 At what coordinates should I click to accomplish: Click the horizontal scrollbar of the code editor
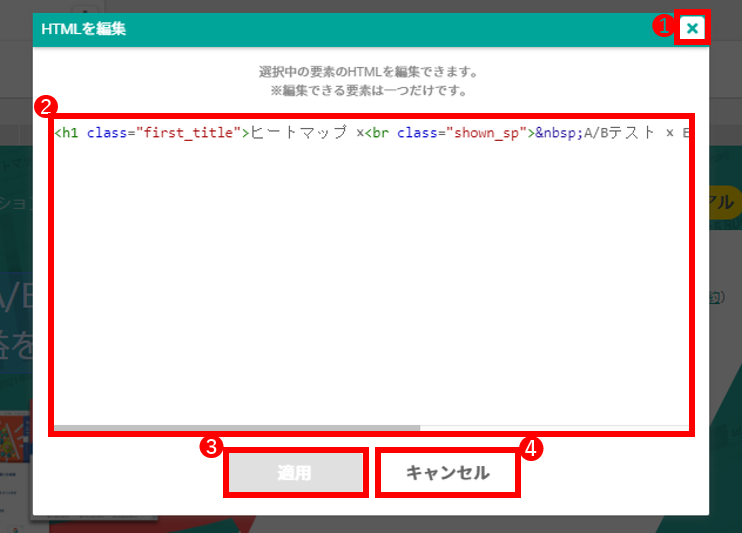click(237, 428)
